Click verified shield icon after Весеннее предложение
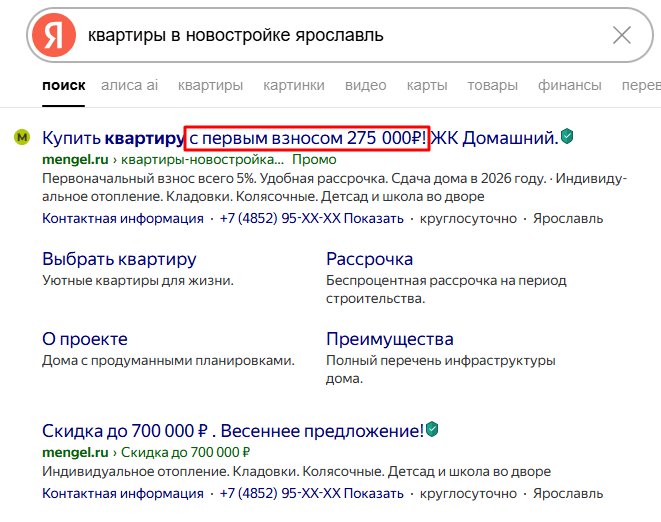This screenshot has height=522, width=661. pos(432,429)
